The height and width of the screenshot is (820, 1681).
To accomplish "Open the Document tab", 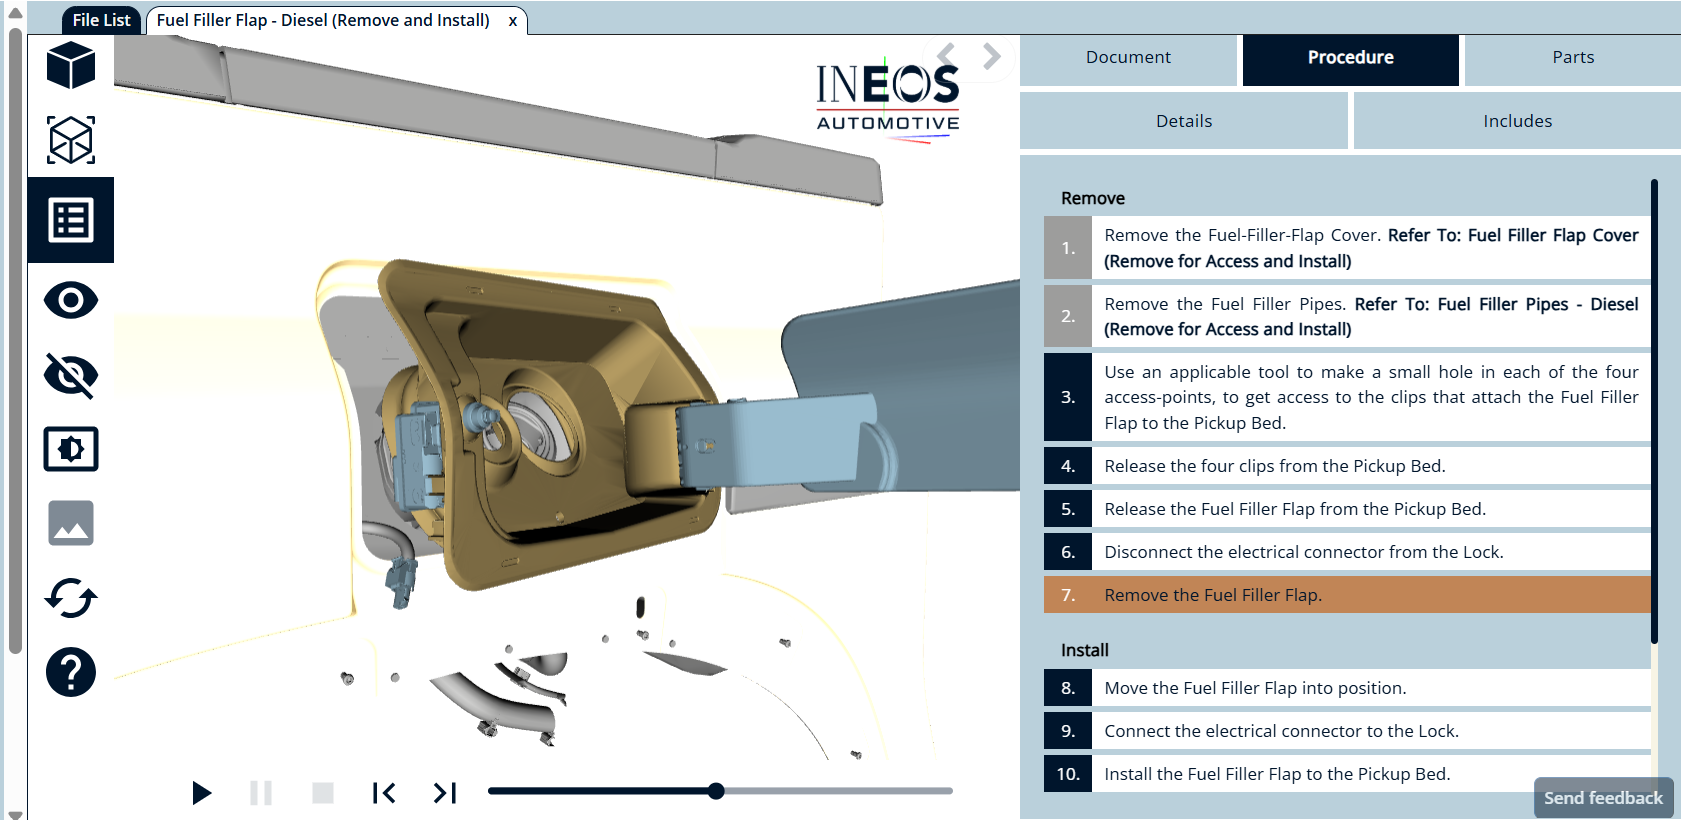I will tap(1128, 58).
